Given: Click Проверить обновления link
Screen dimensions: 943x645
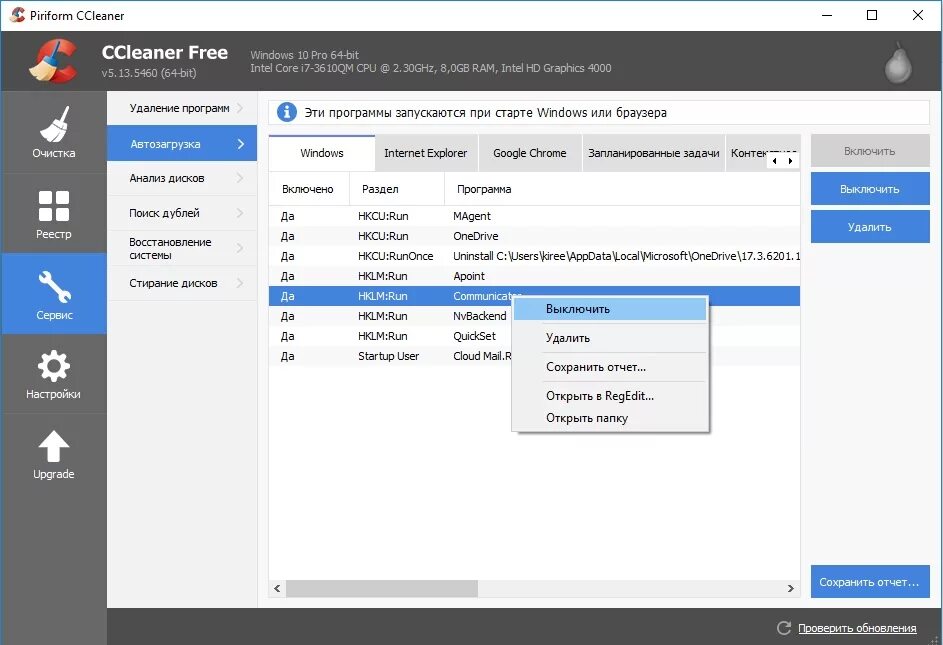Looking at the screenshot, I should point(857,628).
